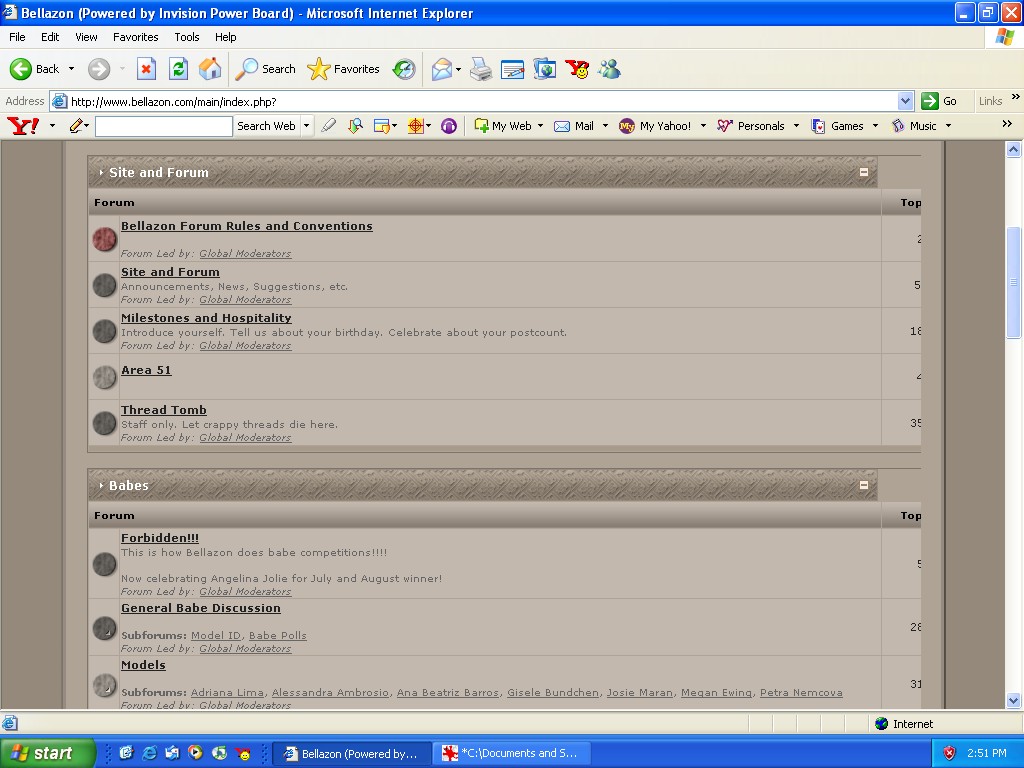Click the Refresh page icon
Image resolution: width=1024 pixels, height=768 pixels.
pyautogui.click(x=178, y=69)
